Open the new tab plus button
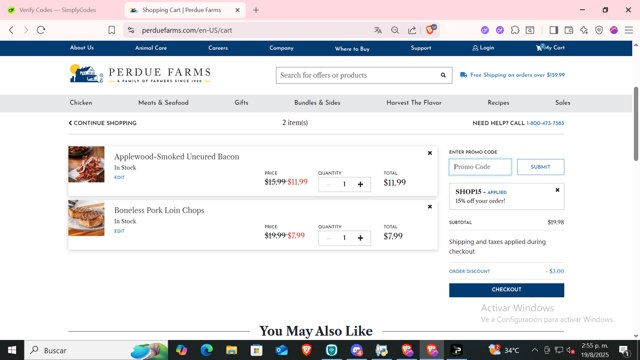Image resolution: width=640 pixels, height=360 pixels. [x=256, y=10]
